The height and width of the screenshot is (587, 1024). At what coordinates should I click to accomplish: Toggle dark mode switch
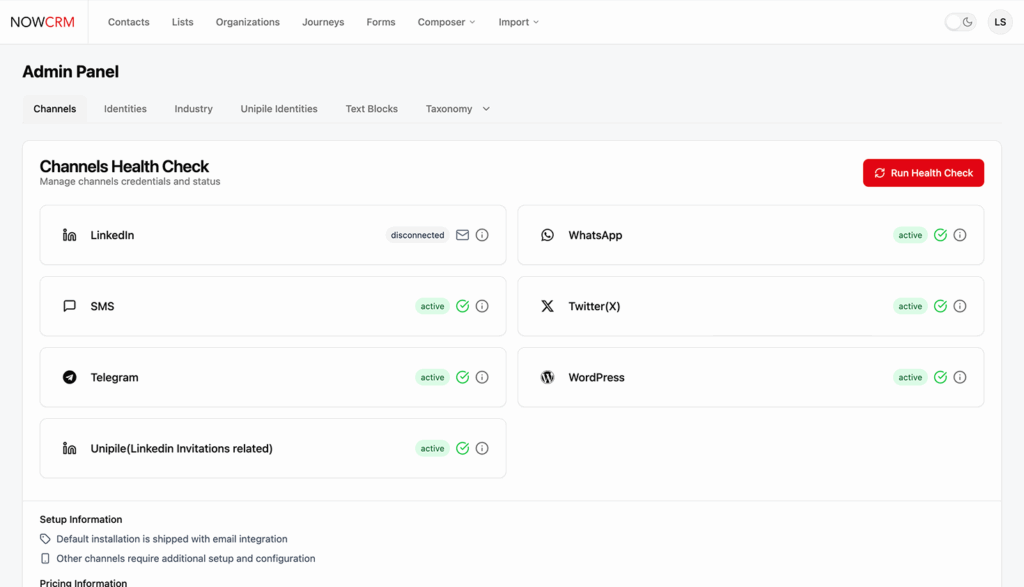(x=960, y=22)
